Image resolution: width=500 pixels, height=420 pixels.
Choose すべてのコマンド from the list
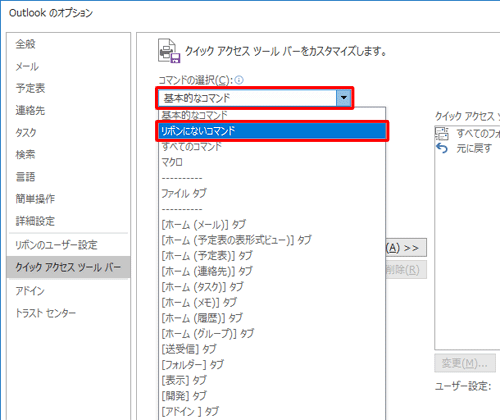pyautogui.click(x=272, y=146)
